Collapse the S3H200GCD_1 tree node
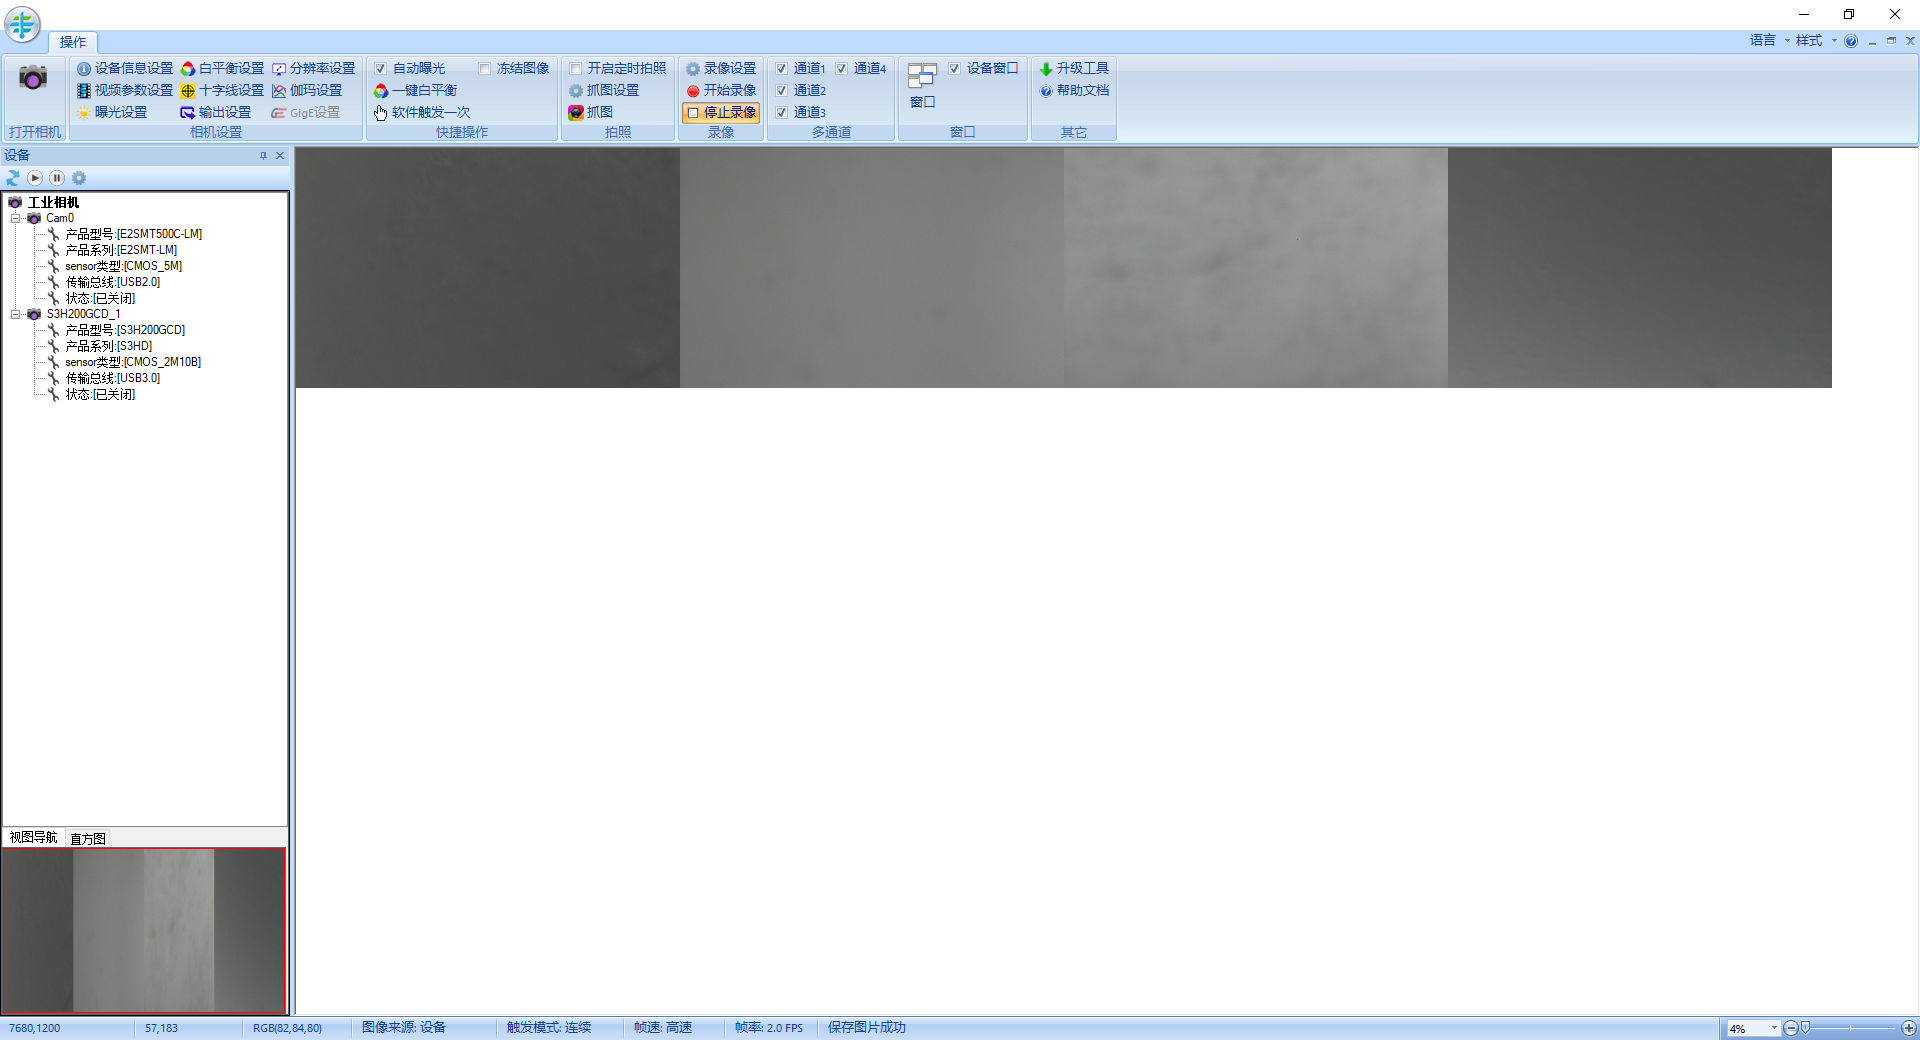 click(x=17, y=314)
